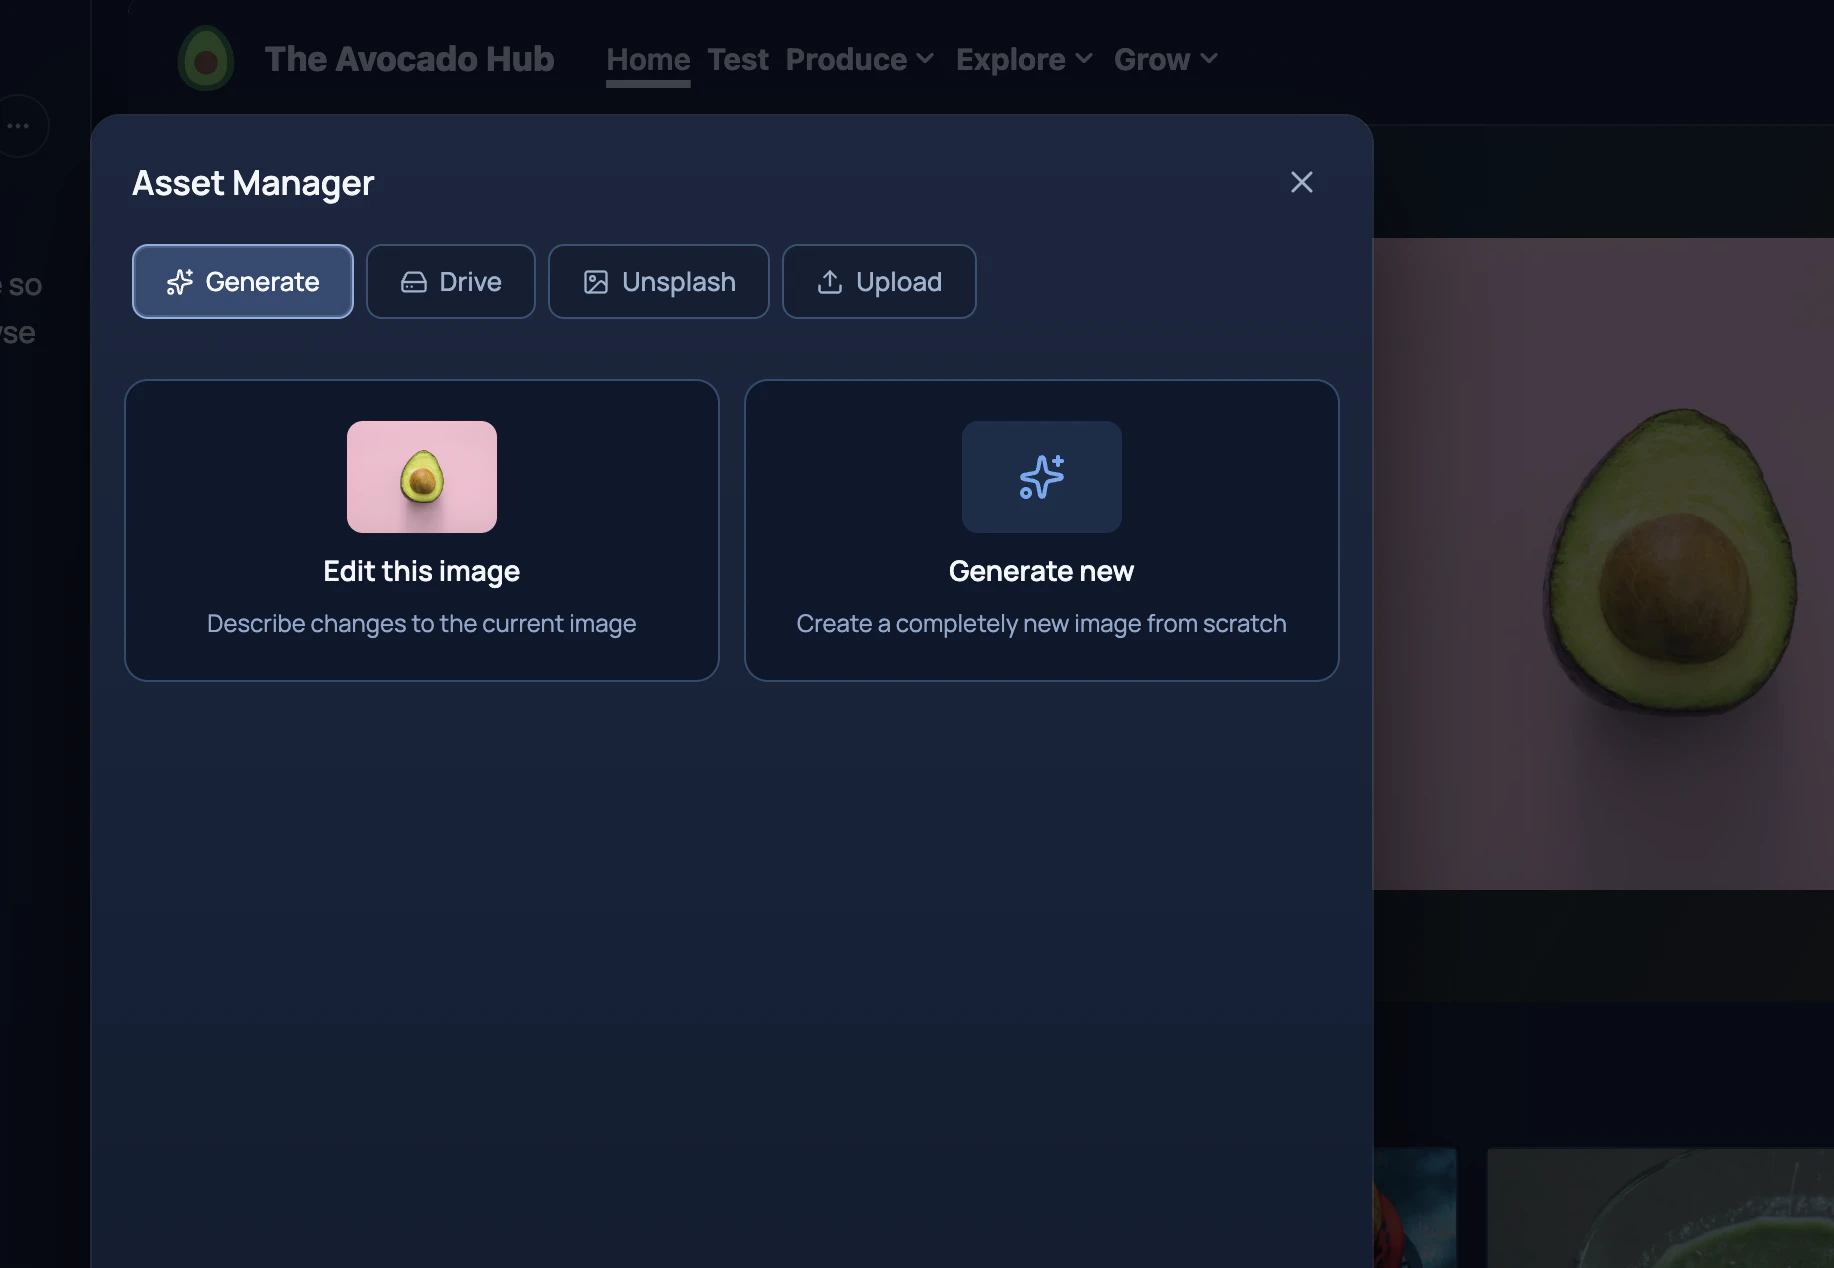1834x1268 pixels.
Task: Switch to the Upload tab
Action: 879,282
